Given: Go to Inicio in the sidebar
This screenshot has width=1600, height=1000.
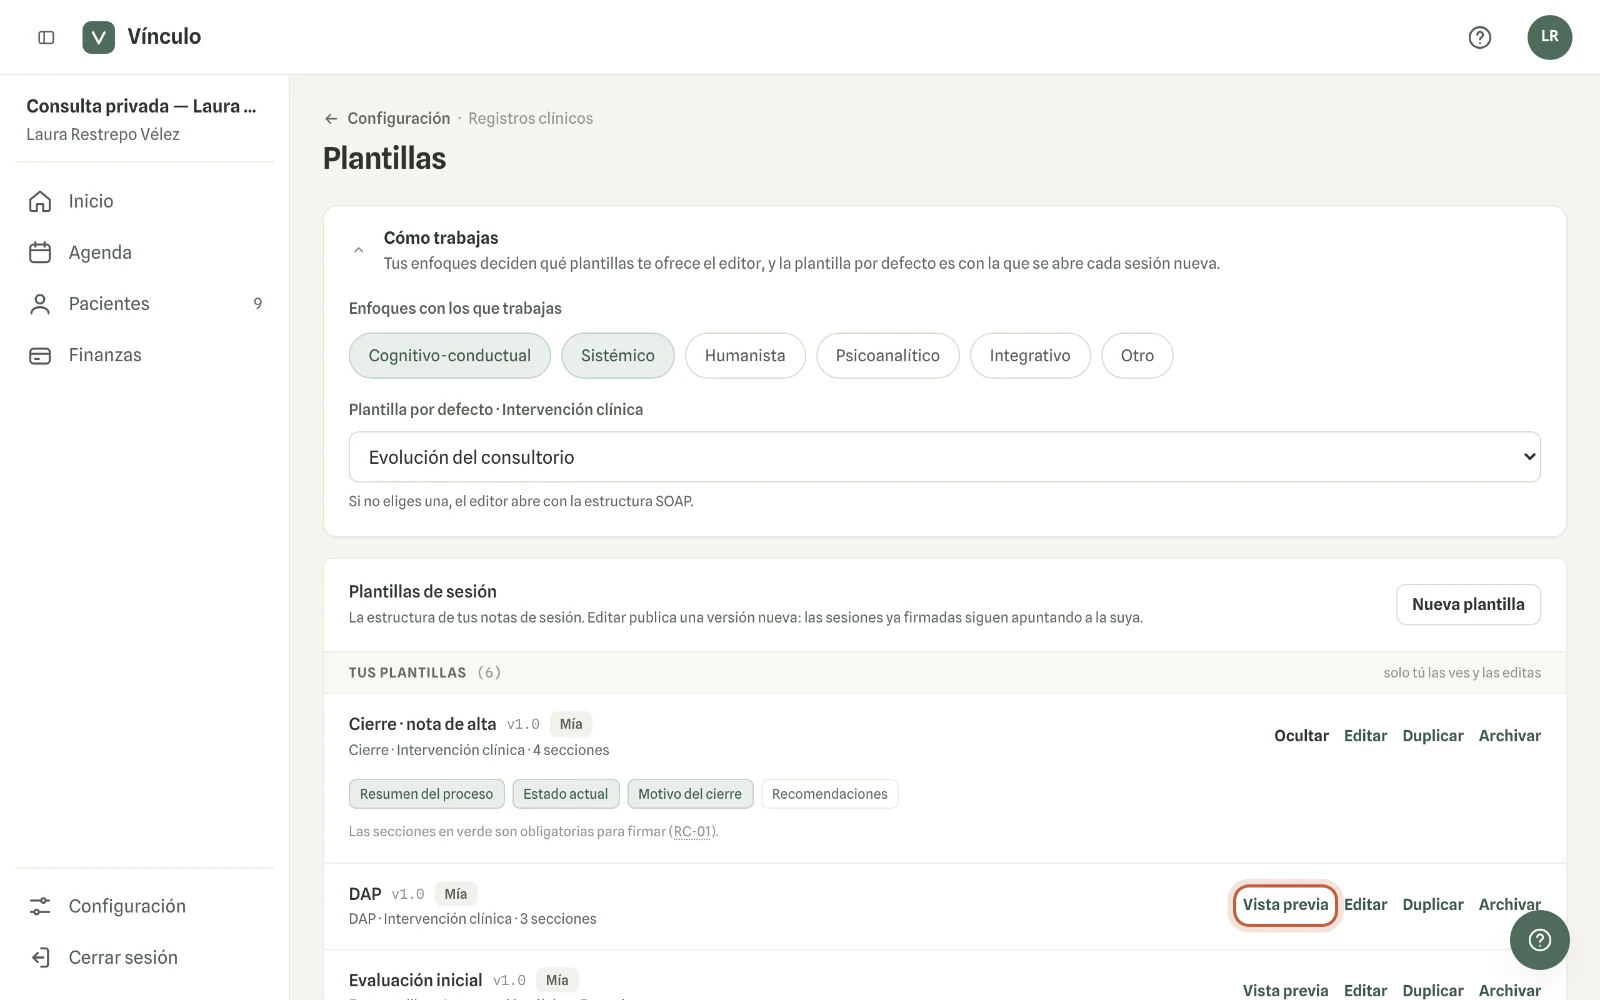Looking at the screenshot, I should click(x=144, y=201).
